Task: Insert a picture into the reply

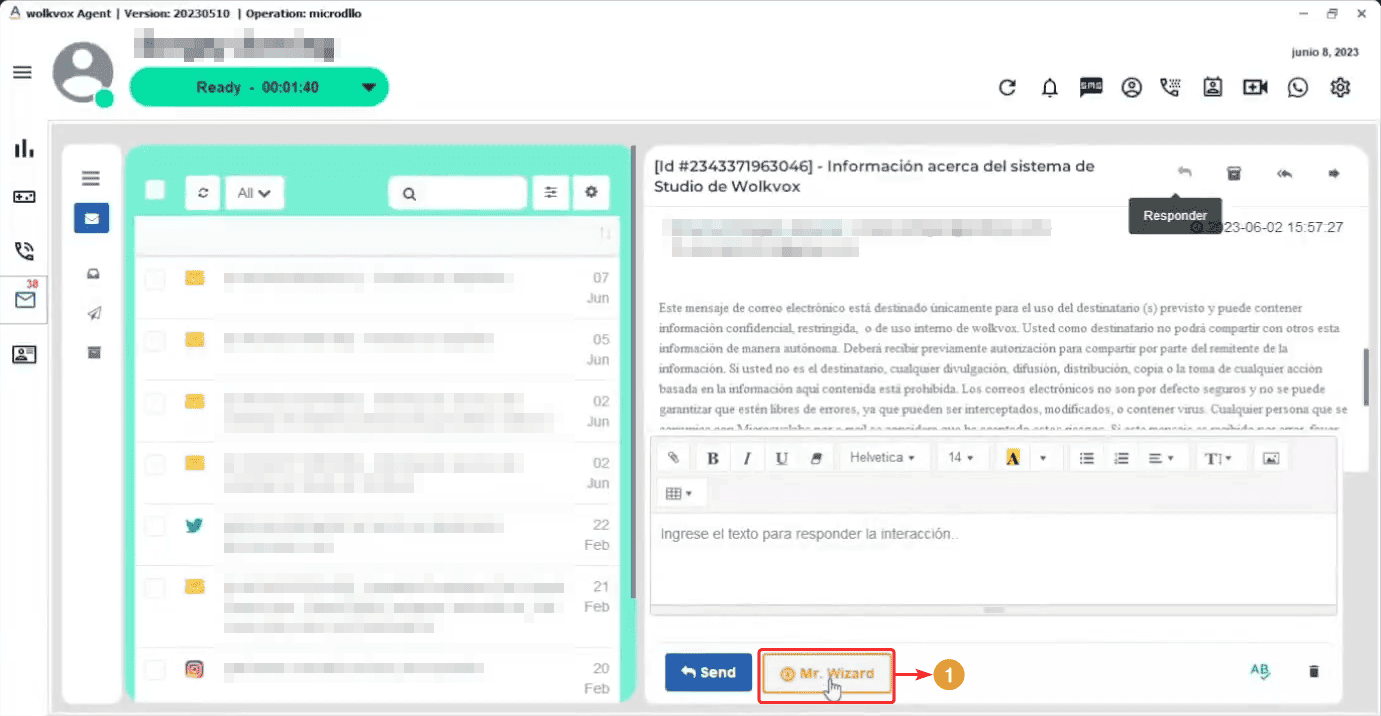Action: 1271,458
